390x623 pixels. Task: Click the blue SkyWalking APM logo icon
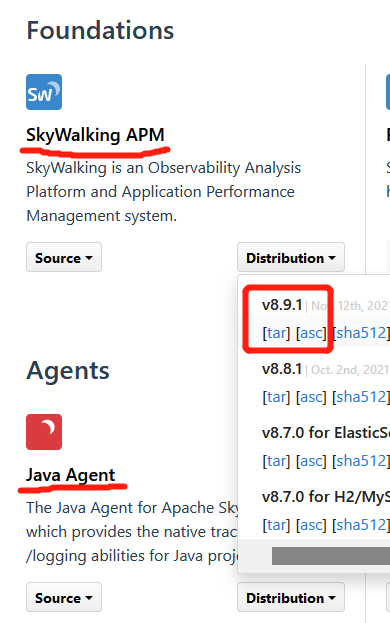(x=44, y=92)
